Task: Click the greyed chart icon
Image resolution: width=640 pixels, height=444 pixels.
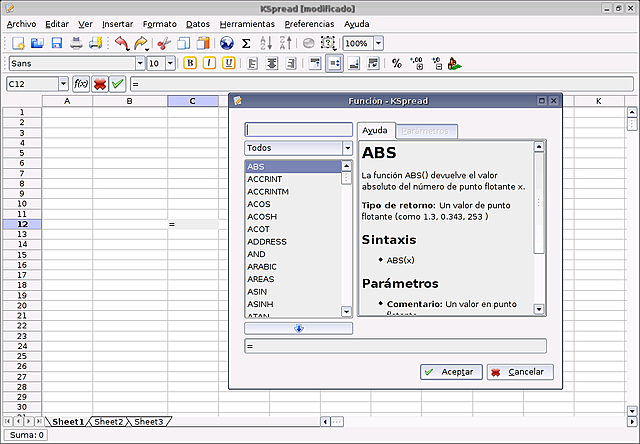Action: [309, 43]
